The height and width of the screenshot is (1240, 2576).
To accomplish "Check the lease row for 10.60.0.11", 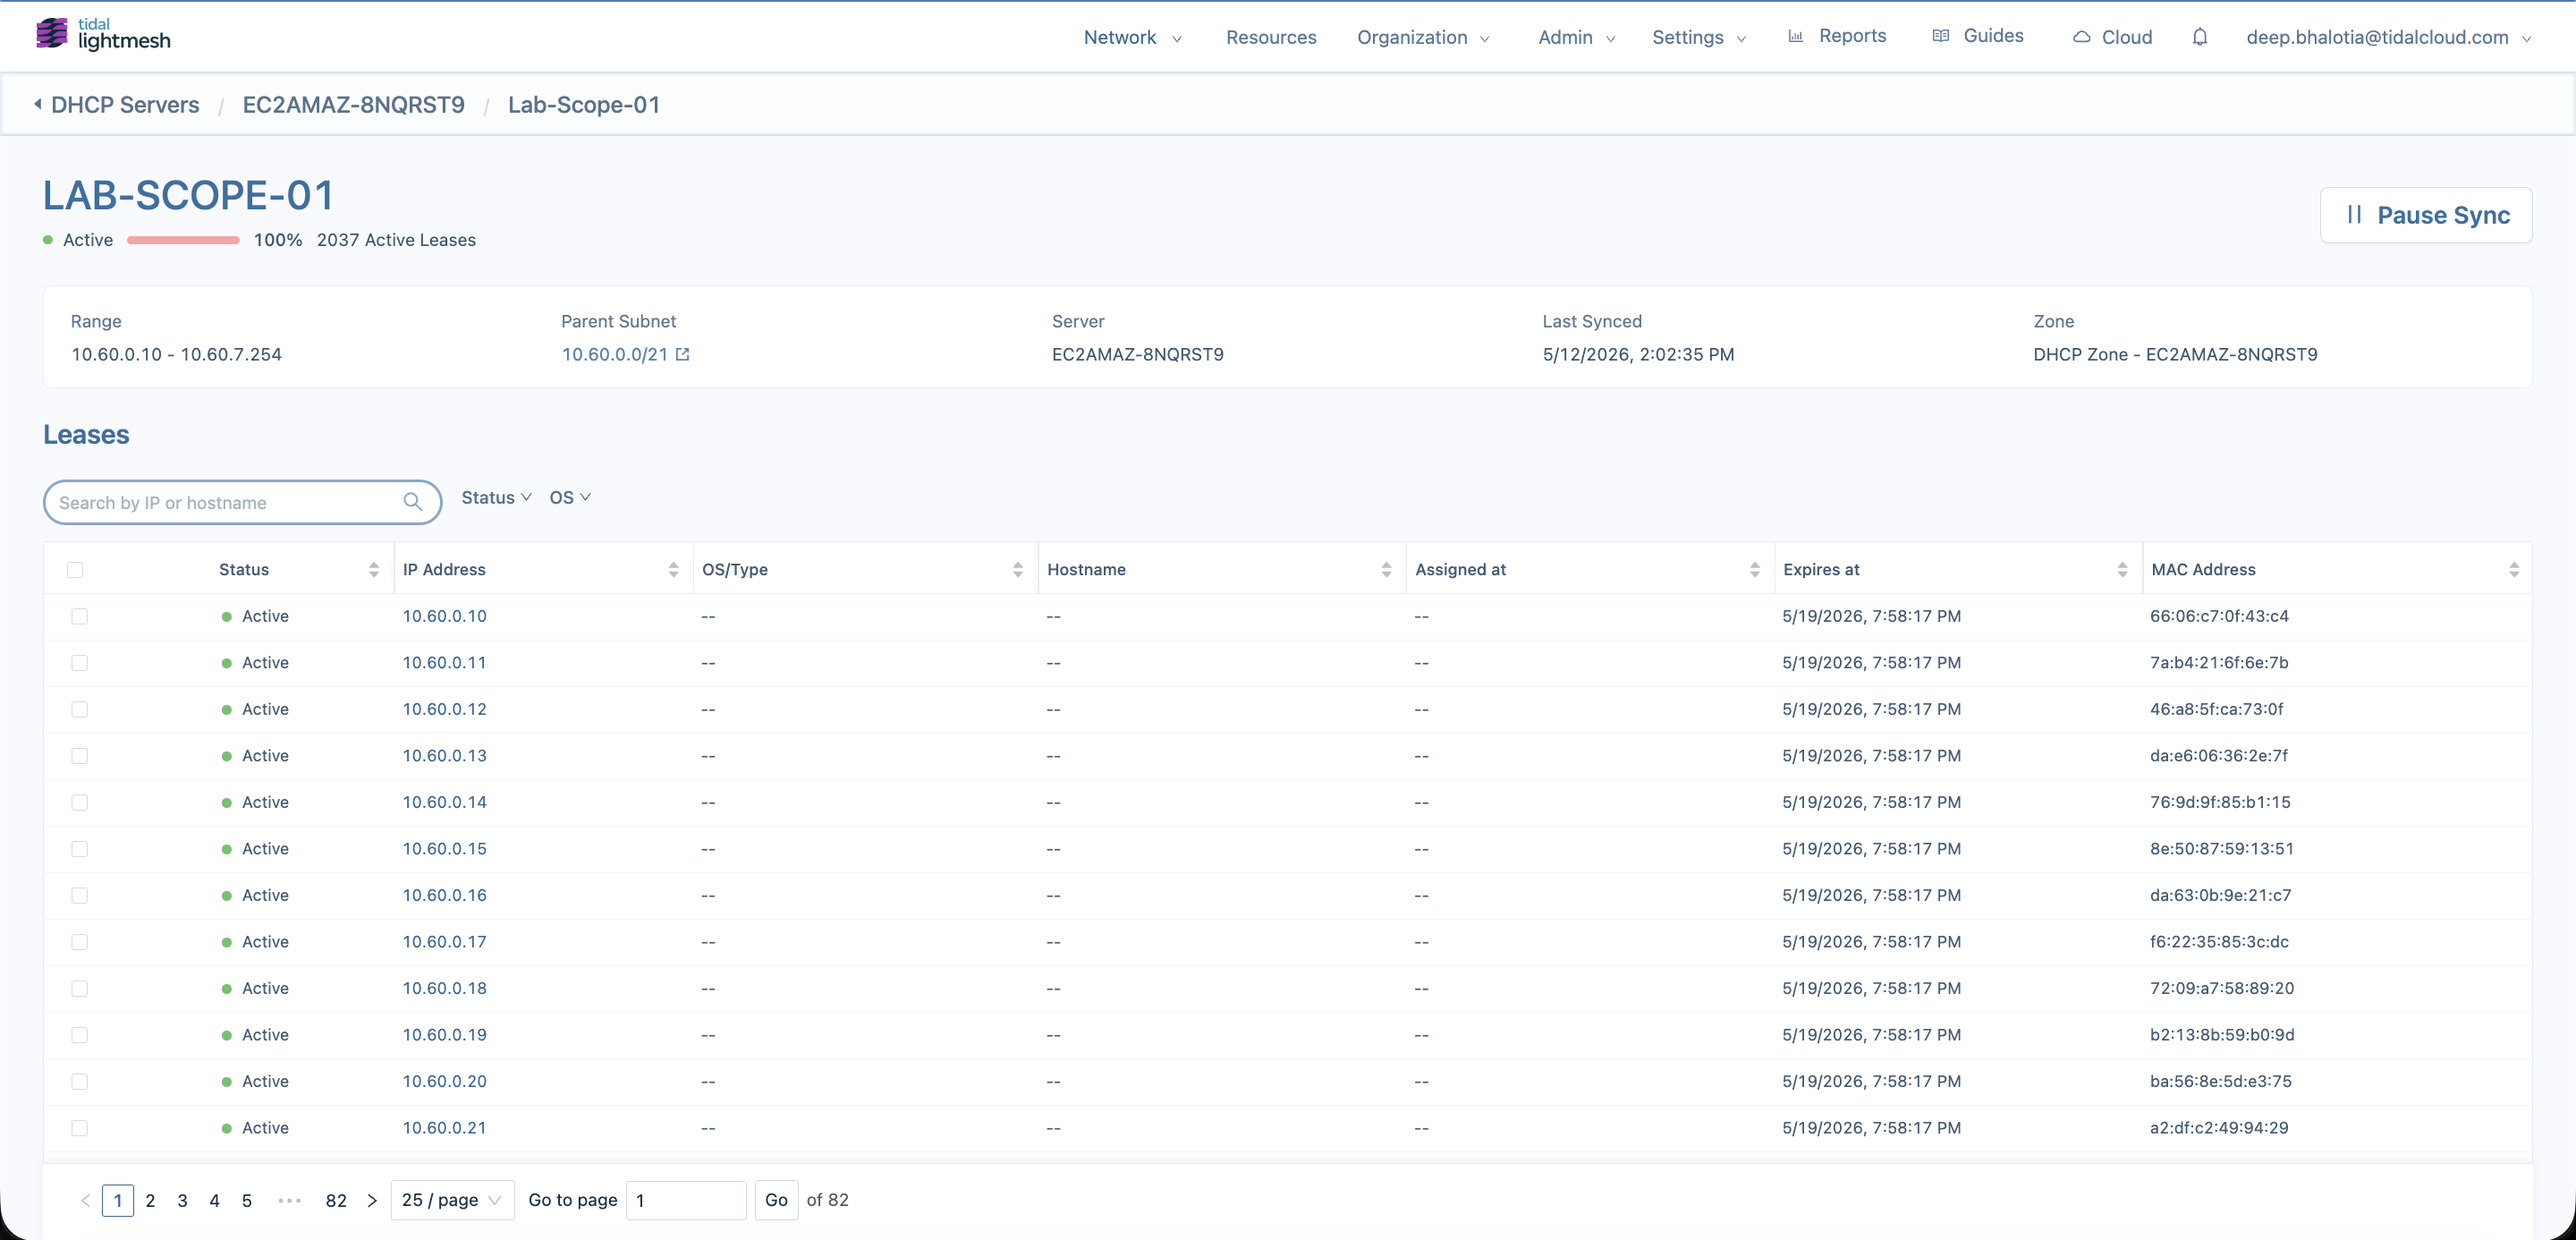I will [79, 663].
